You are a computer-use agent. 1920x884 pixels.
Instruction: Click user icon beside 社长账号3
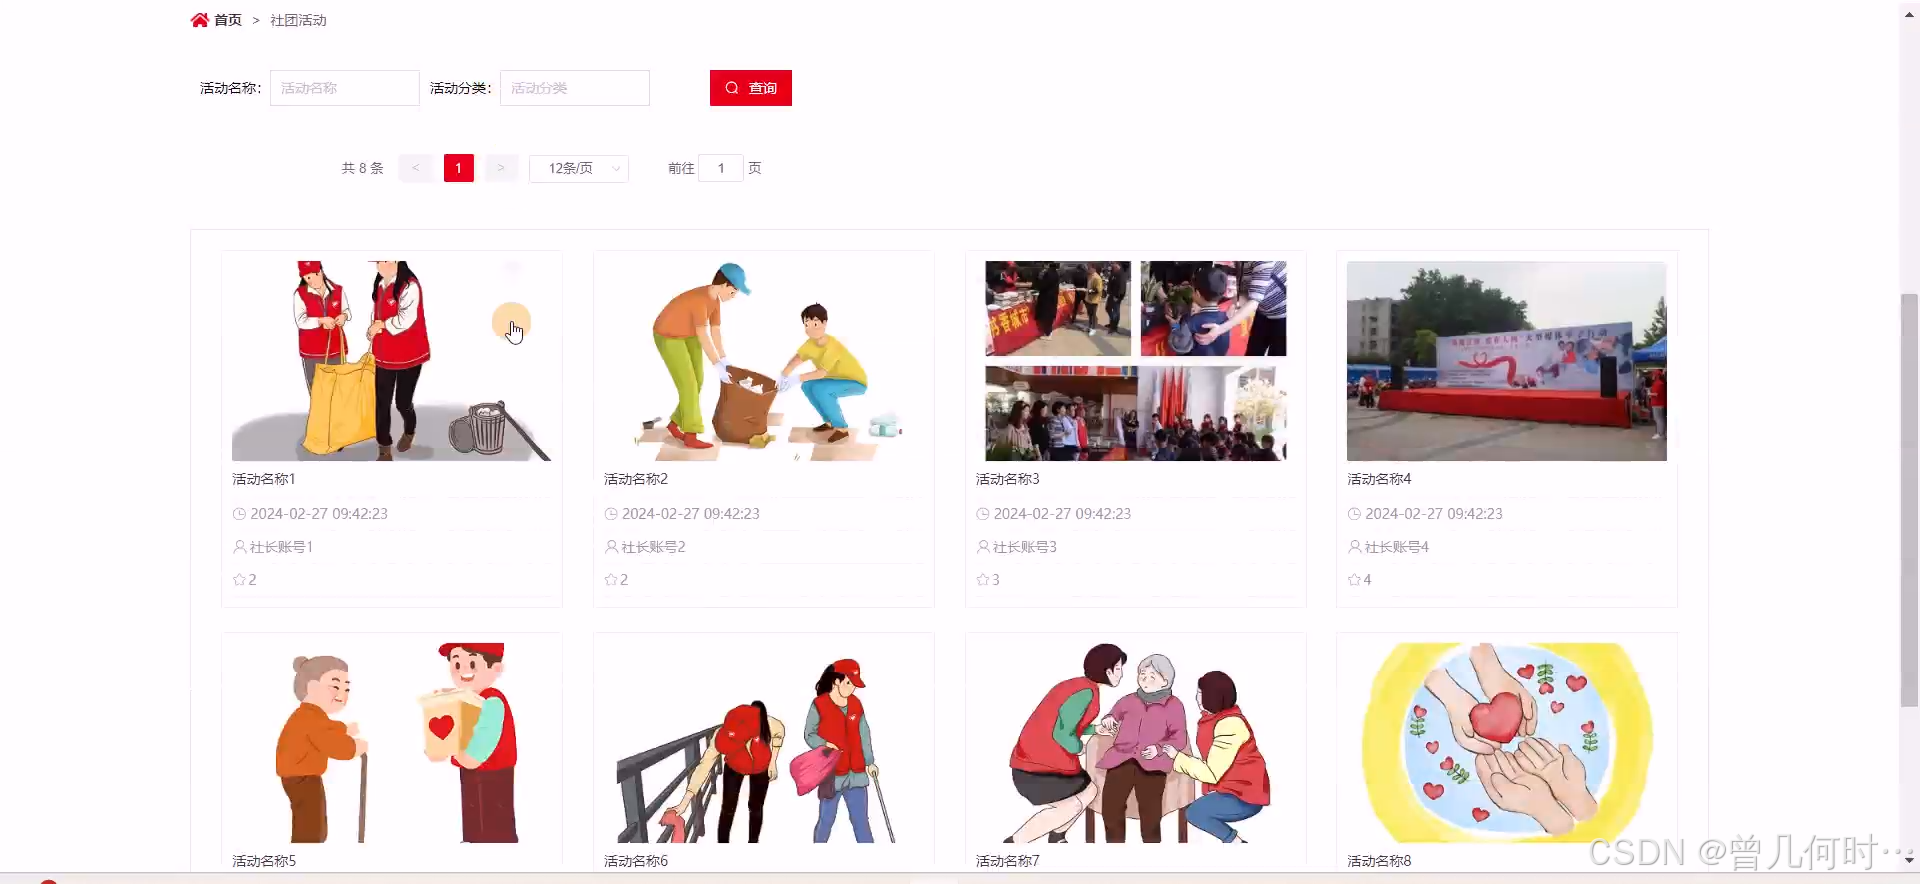point(984,547)
